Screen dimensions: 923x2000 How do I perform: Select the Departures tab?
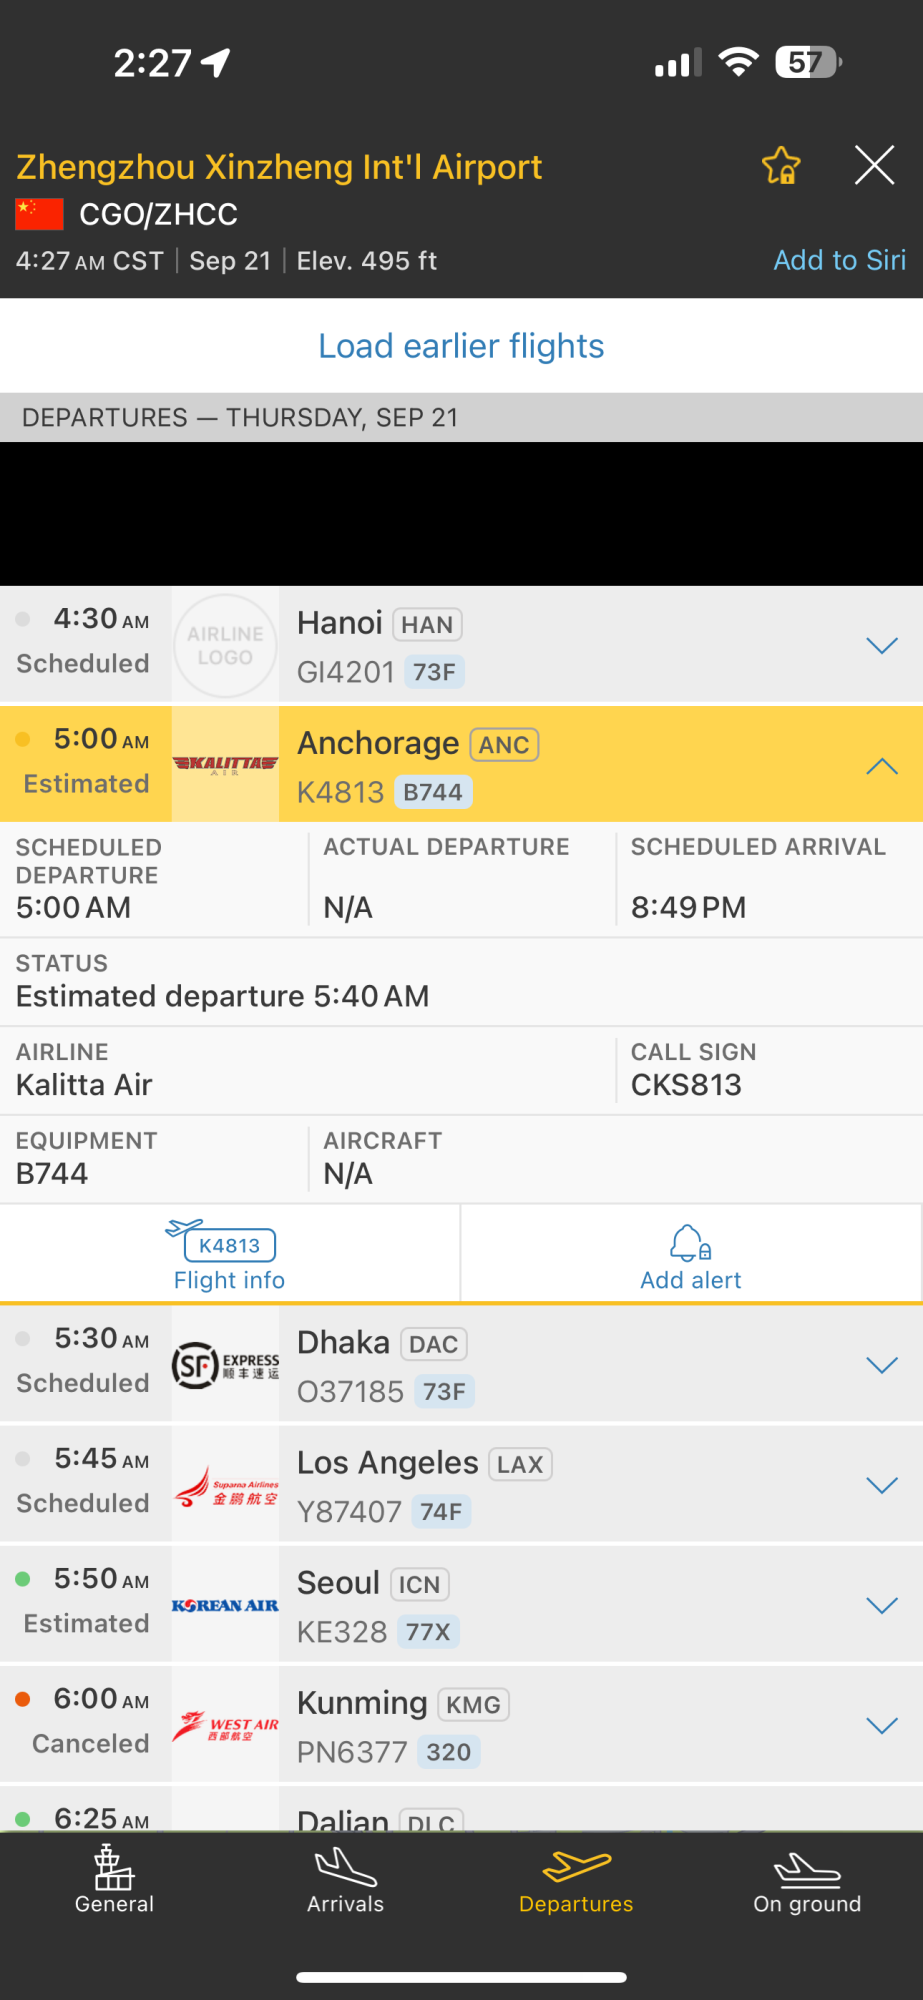pos(576,1880)
